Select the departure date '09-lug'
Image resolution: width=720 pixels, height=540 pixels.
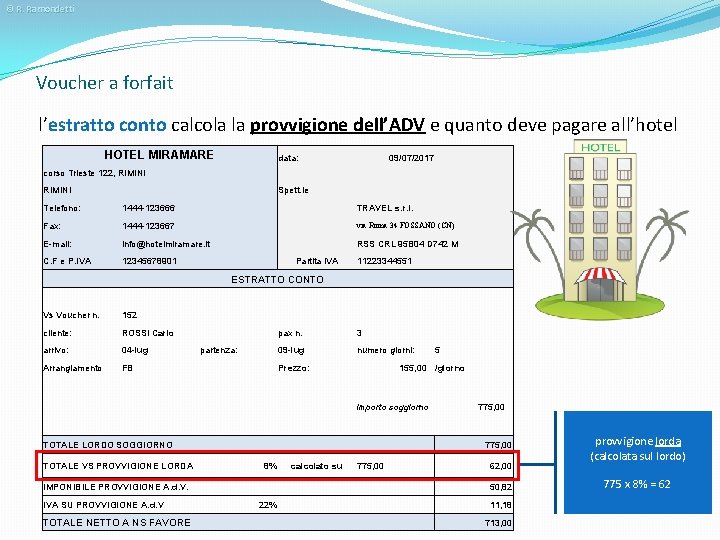(x=291, y=350)
